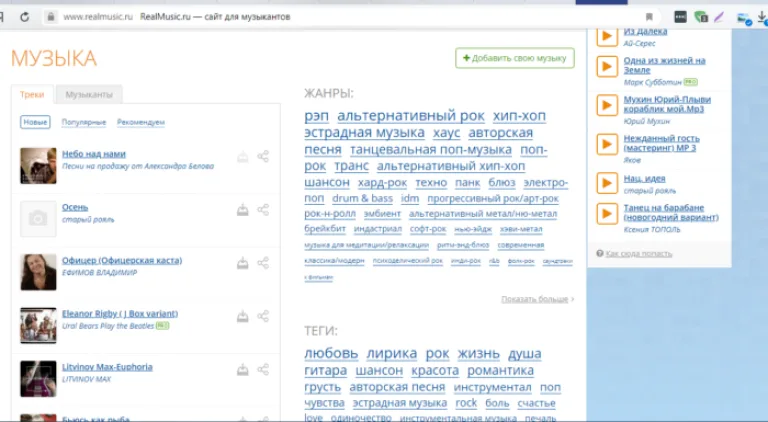The image size is (768, 422).
Task: Open the романтика tag
Action: pyautogui.click(x=501, y=371)
